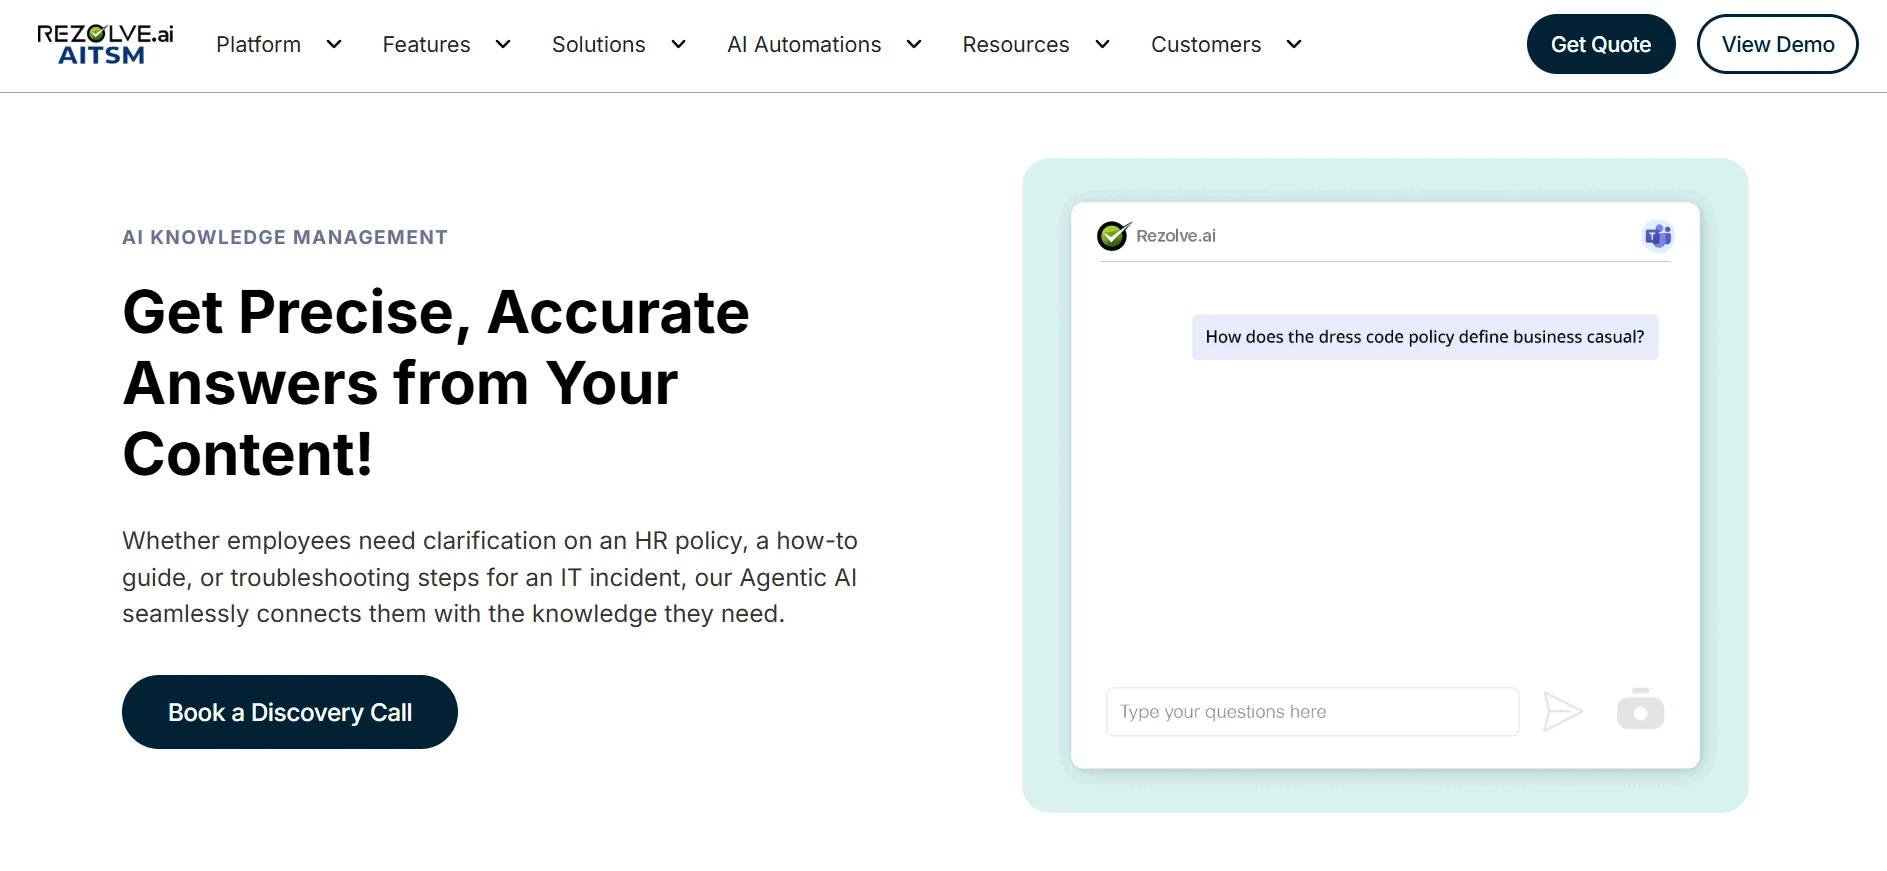The height and width of the screenshot is (871, 1887).
Task: Click the Rezolve.ai AITSM logo
Action: (105, 44)
